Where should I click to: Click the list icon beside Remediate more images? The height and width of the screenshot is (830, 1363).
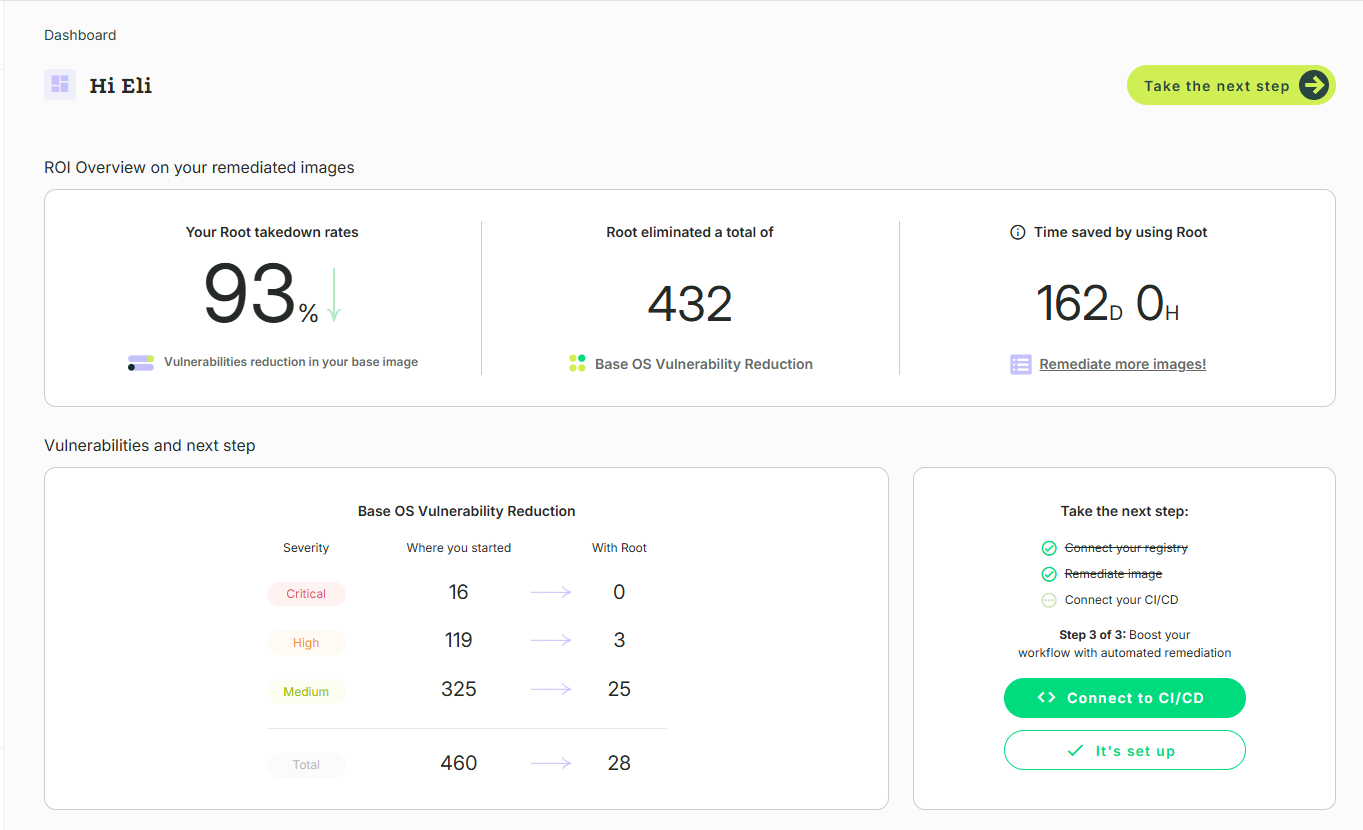pos(1020,364)
